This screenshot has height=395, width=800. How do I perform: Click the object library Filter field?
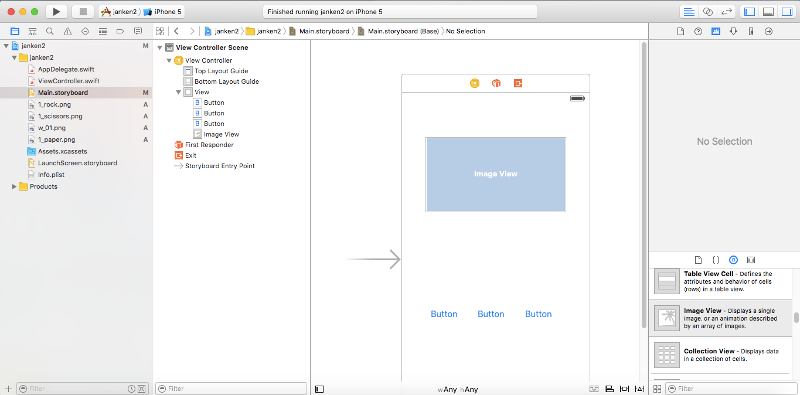coord(731,389)
